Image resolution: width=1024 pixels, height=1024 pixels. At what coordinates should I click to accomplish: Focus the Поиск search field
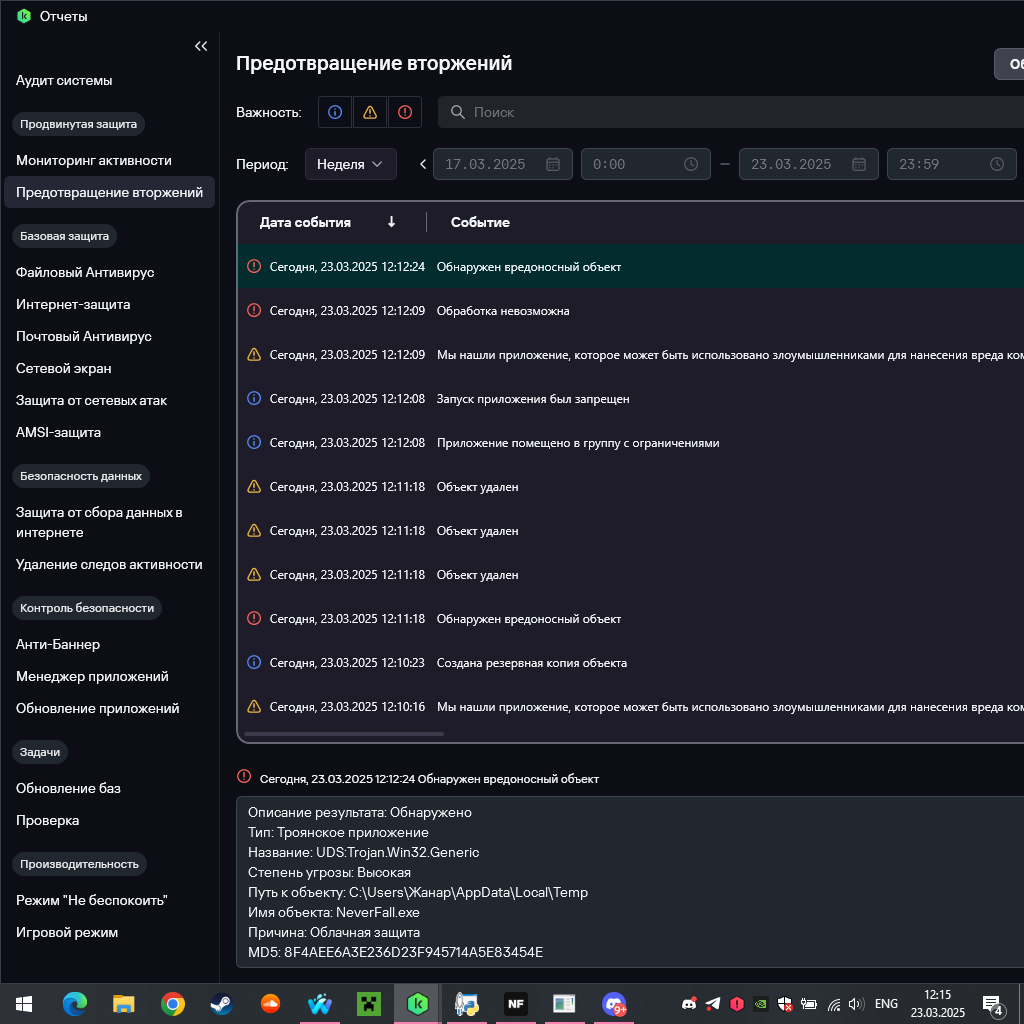pyautogui.click(x=730, y=112)
